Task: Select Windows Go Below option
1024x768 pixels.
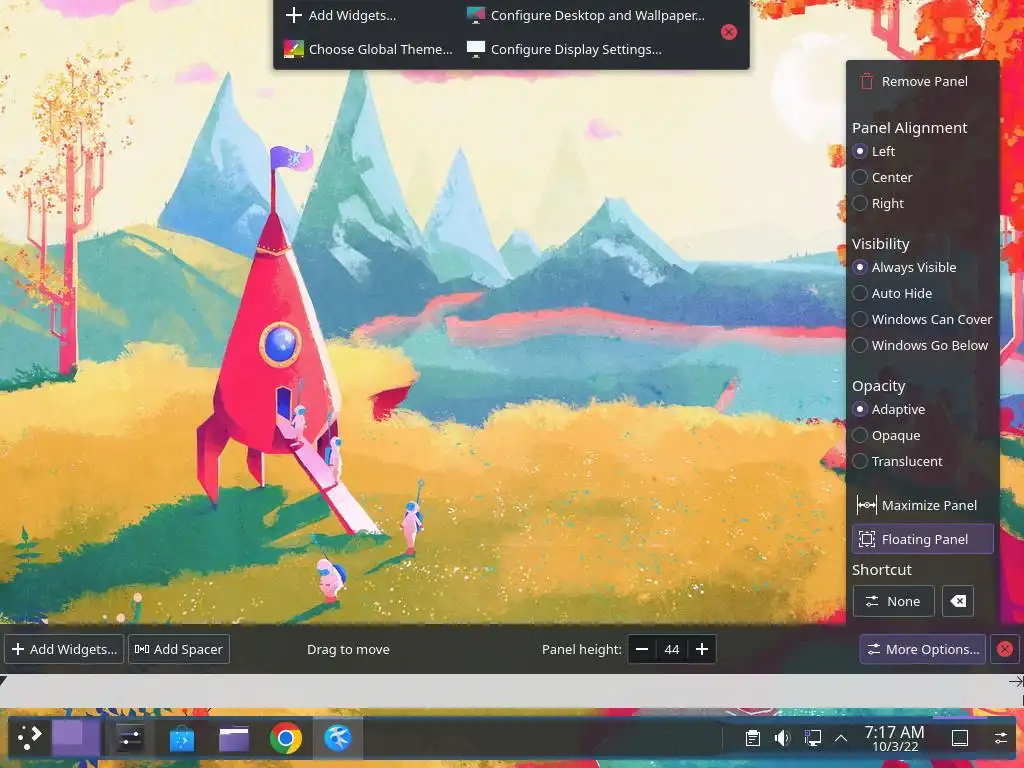Action: pyautogui.click(x=920, y=345)
